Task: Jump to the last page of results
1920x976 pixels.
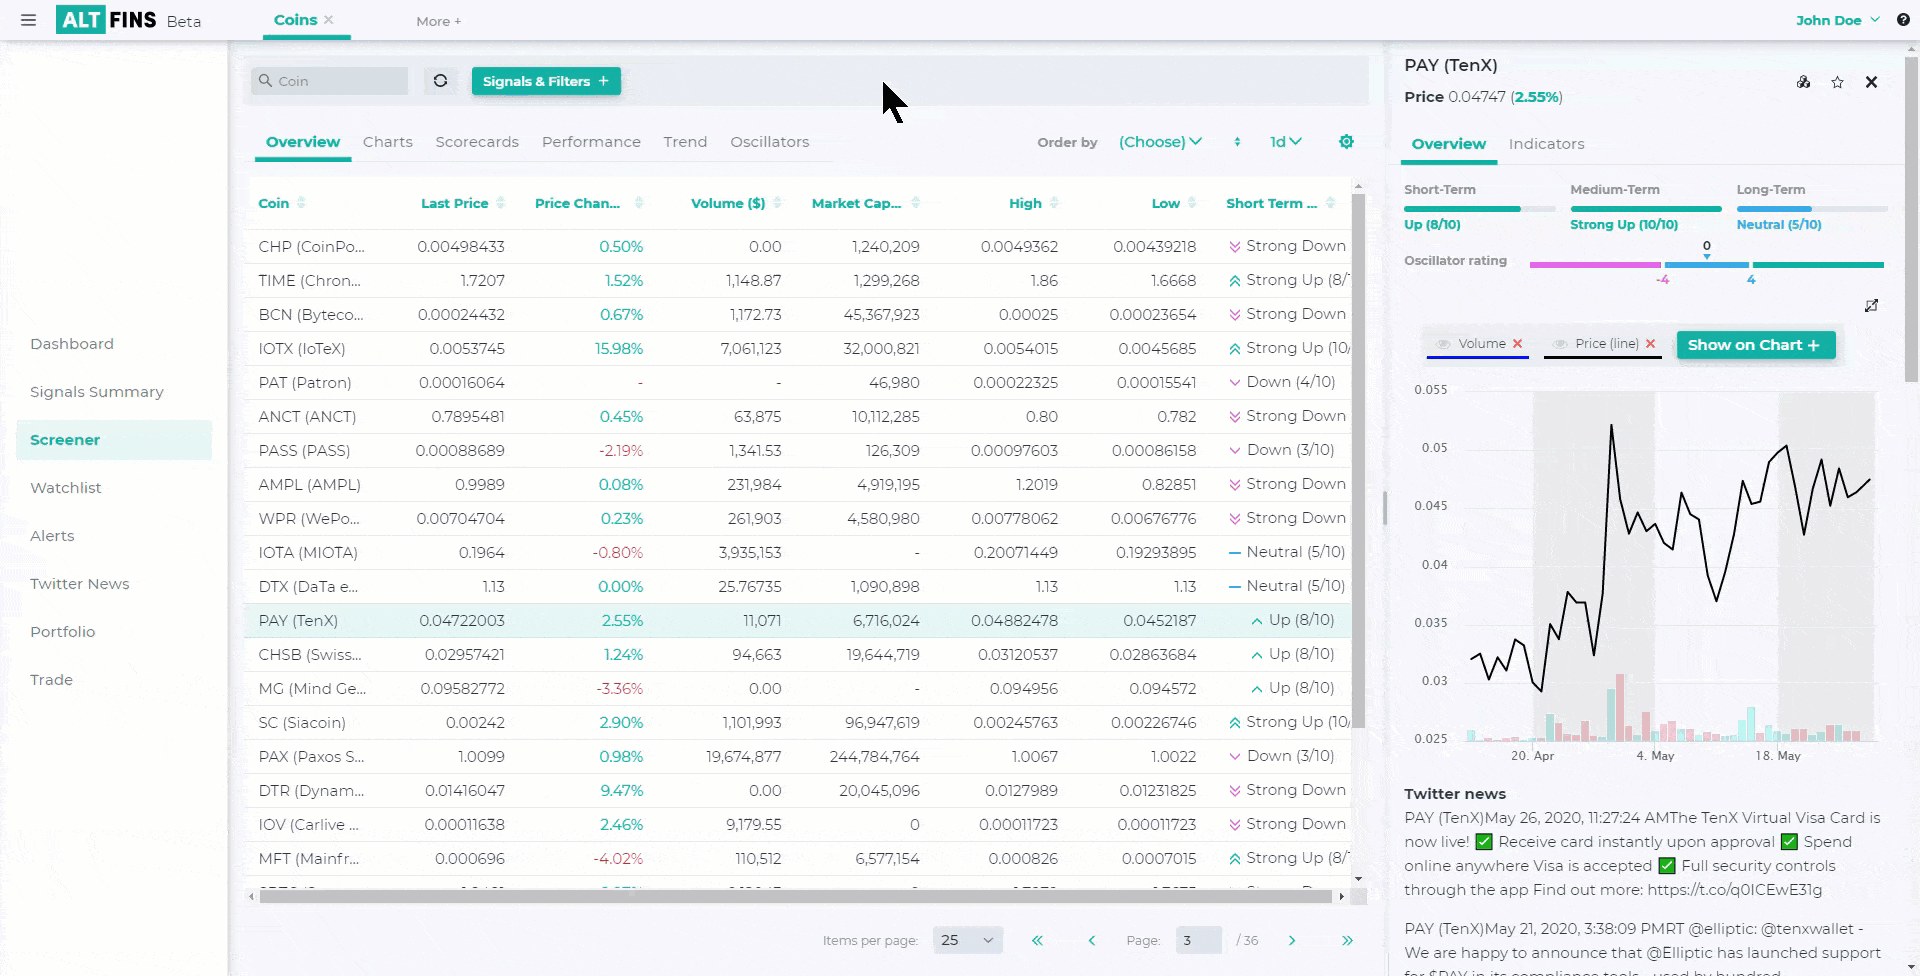Action: (1347, 940)
